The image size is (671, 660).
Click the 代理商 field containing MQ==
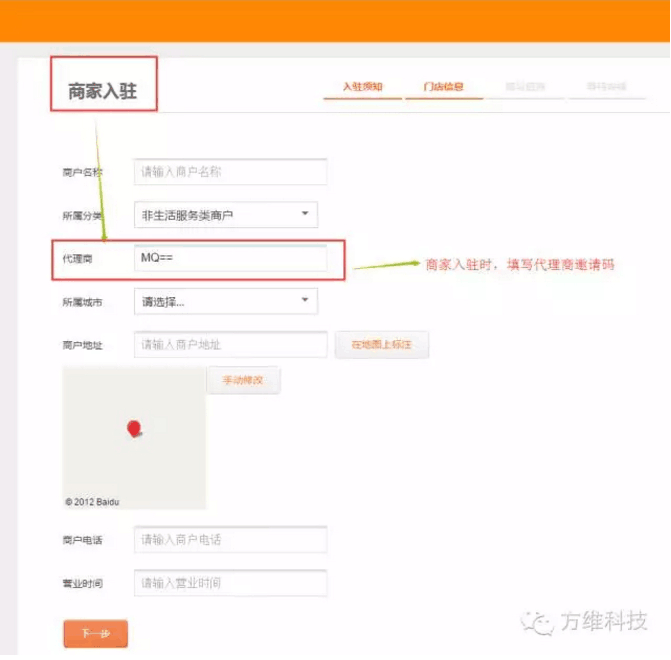(230, 258)
